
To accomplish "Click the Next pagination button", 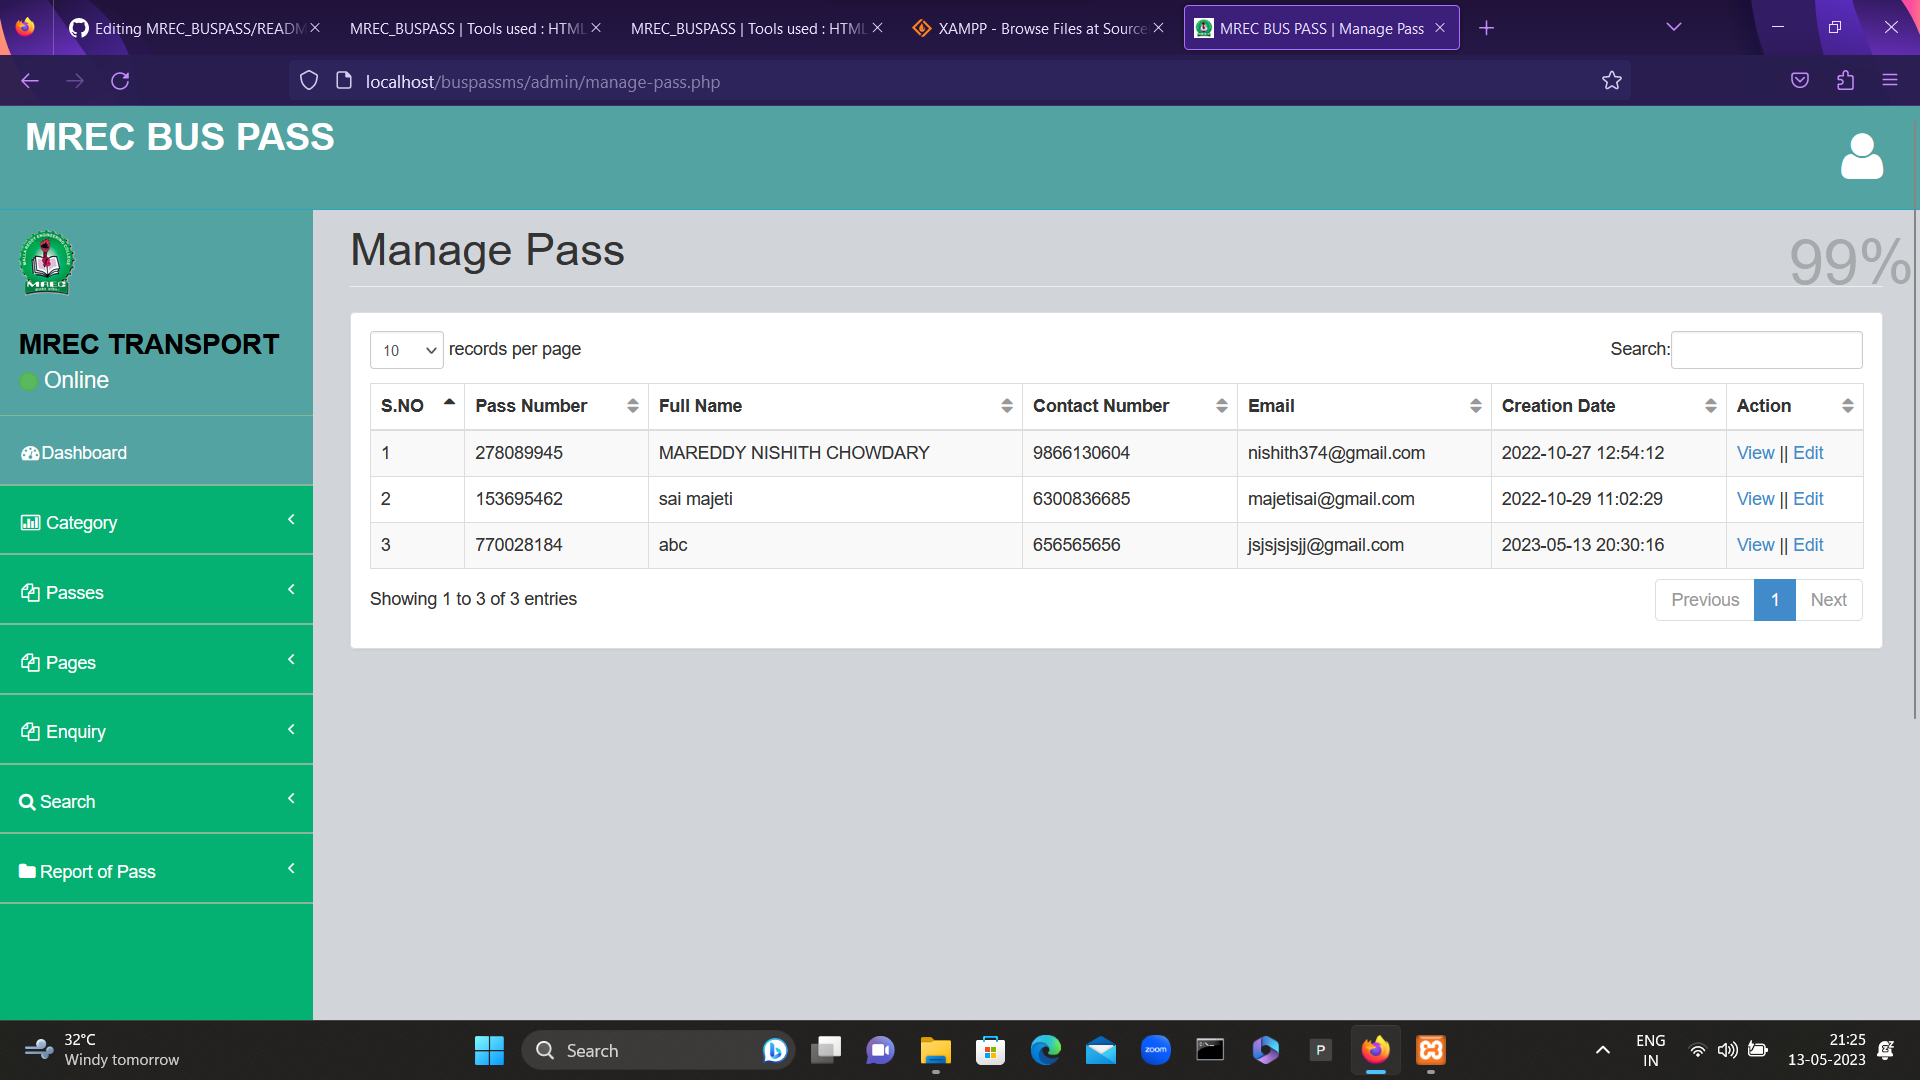I will 1828,600.
